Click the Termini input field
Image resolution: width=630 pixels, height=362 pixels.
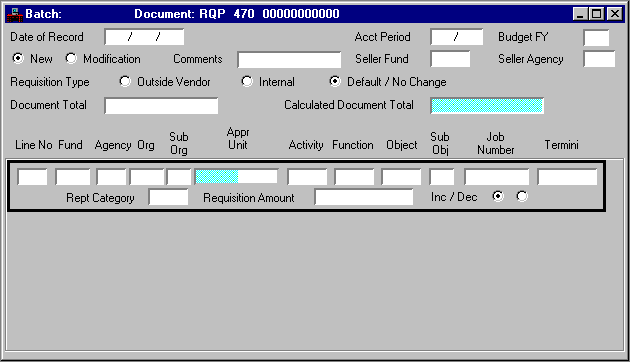coord(567,177)
